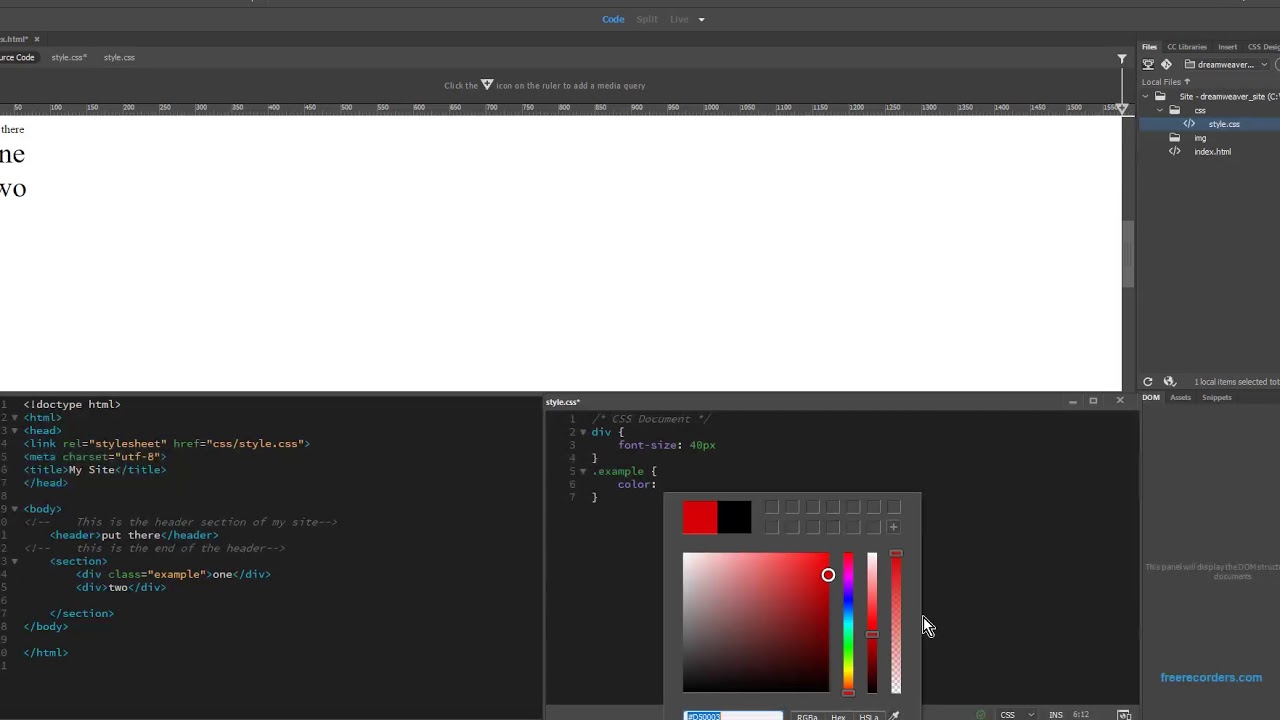Open the Files panel tab

click(1150, 47)
